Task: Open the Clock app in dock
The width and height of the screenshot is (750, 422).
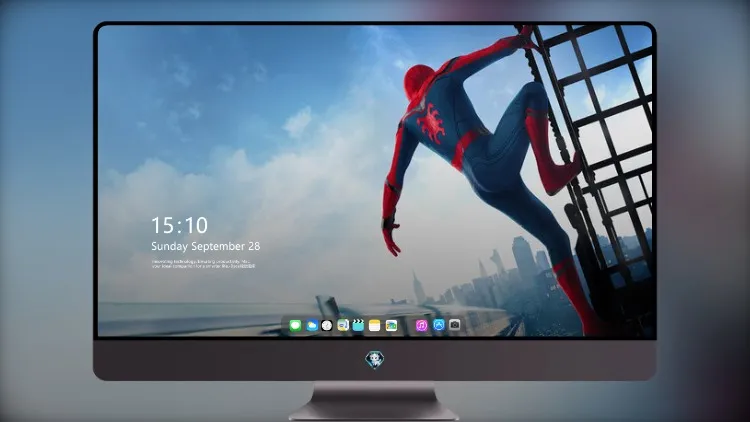Action: click(x=327, y=326)
